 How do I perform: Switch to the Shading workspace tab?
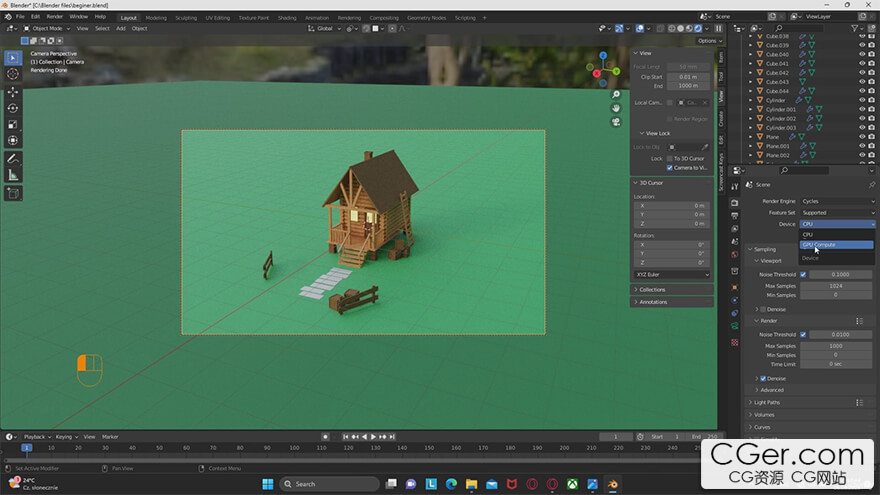tap(287, 18)
